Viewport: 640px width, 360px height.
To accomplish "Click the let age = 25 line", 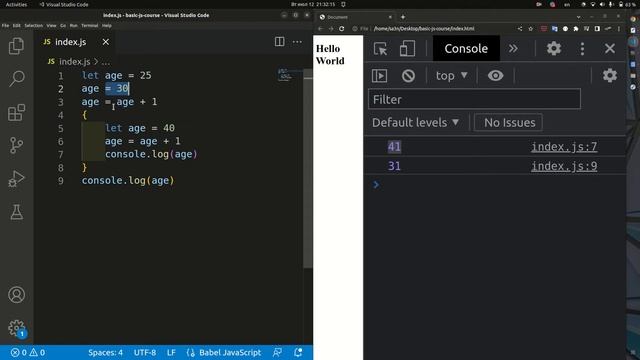I will 116,76.
